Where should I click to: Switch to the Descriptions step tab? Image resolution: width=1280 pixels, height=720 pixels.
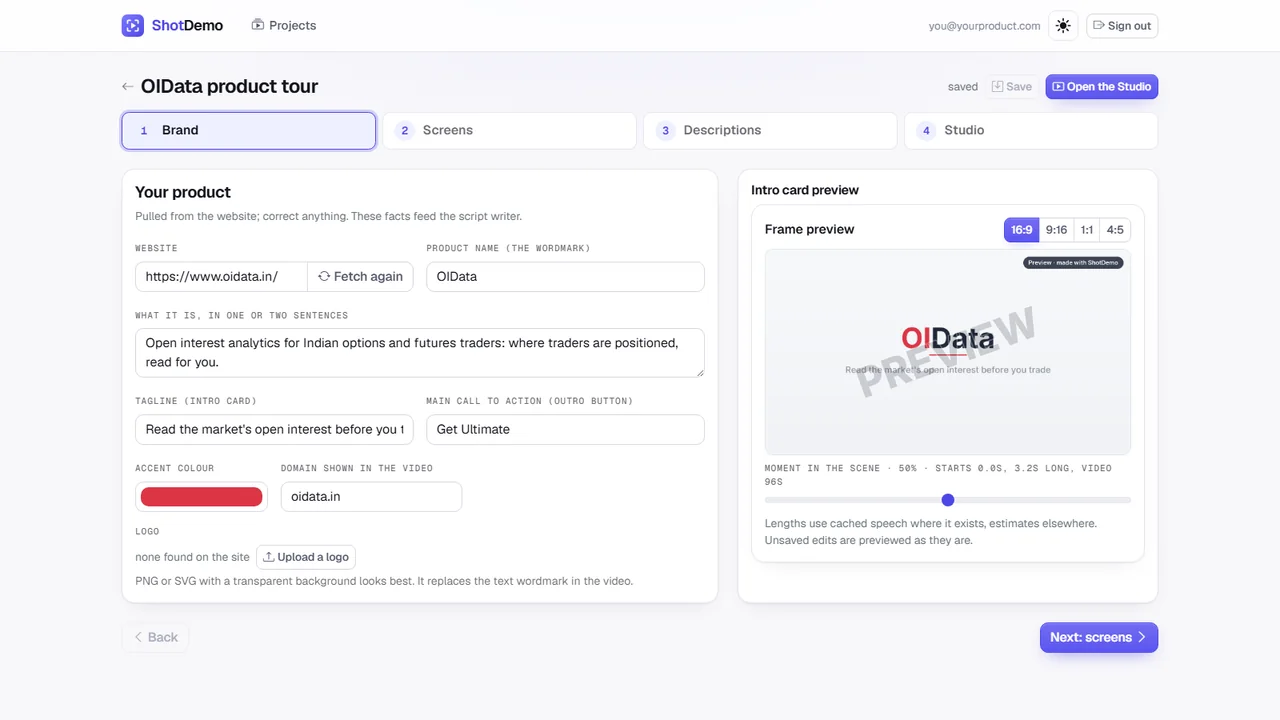point(771,131)
